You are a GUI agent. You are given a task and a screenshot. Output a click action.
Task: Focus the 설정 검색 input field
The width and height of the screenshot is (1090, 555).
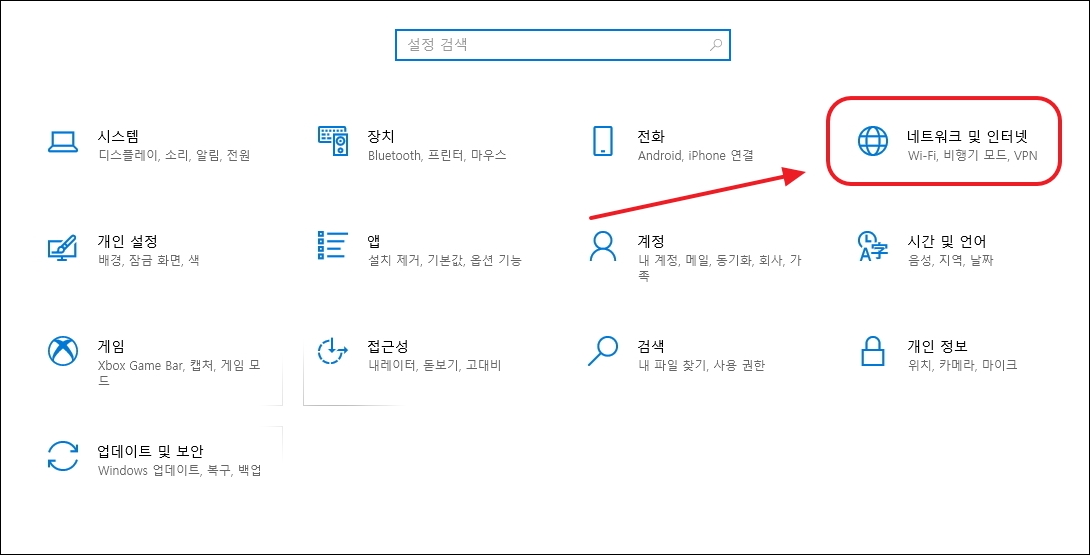(562, 45)
